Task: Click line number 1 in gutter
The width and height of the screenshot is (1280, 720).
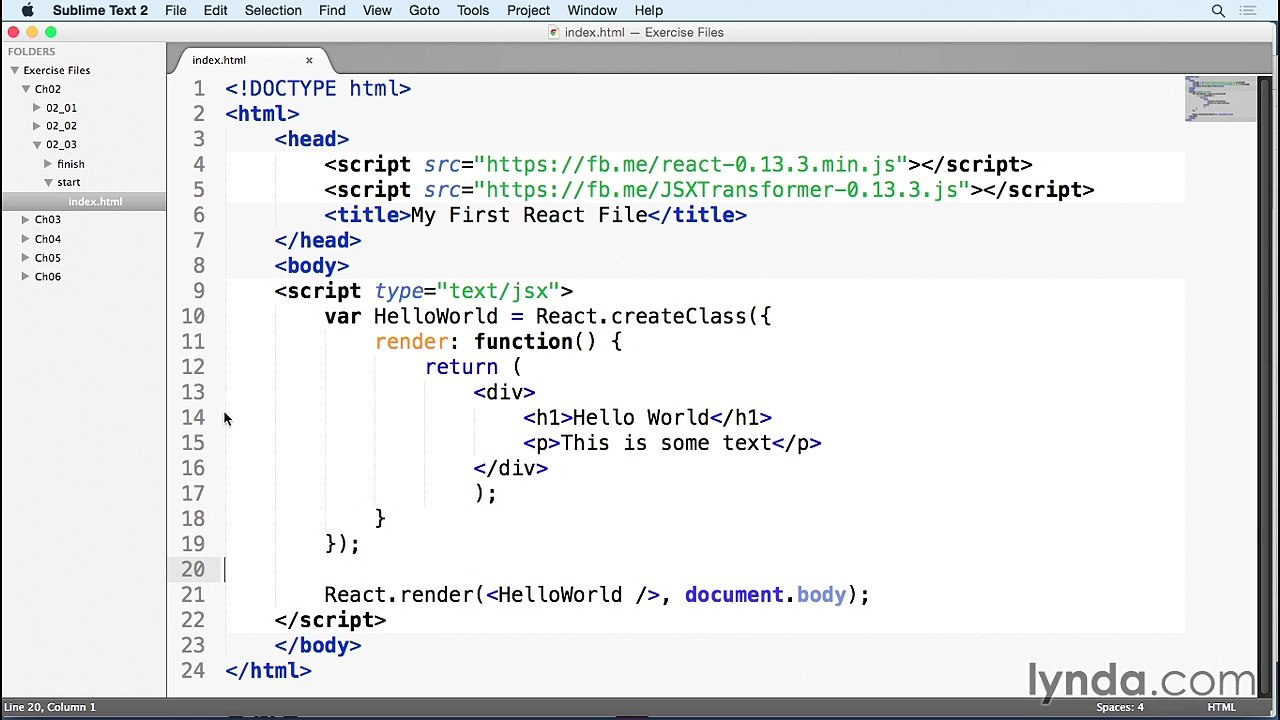Action: coord(199,89)
